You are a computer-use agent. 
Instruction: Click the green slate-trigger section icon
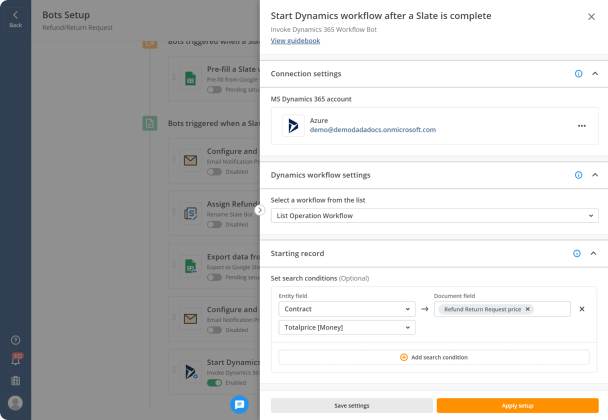(150, 124)
